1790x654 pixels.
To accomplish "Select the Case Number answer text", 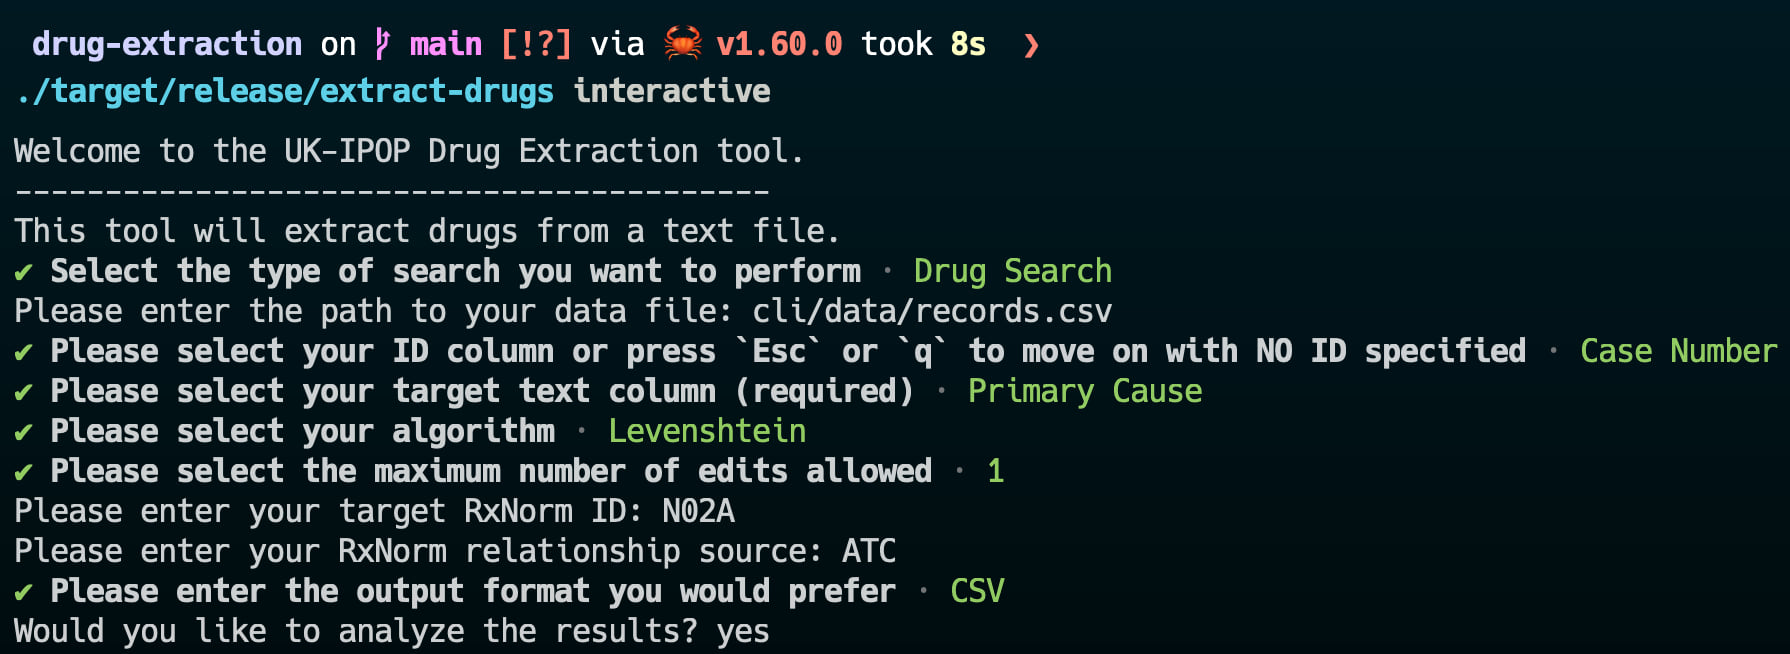I will (1679, 351).
